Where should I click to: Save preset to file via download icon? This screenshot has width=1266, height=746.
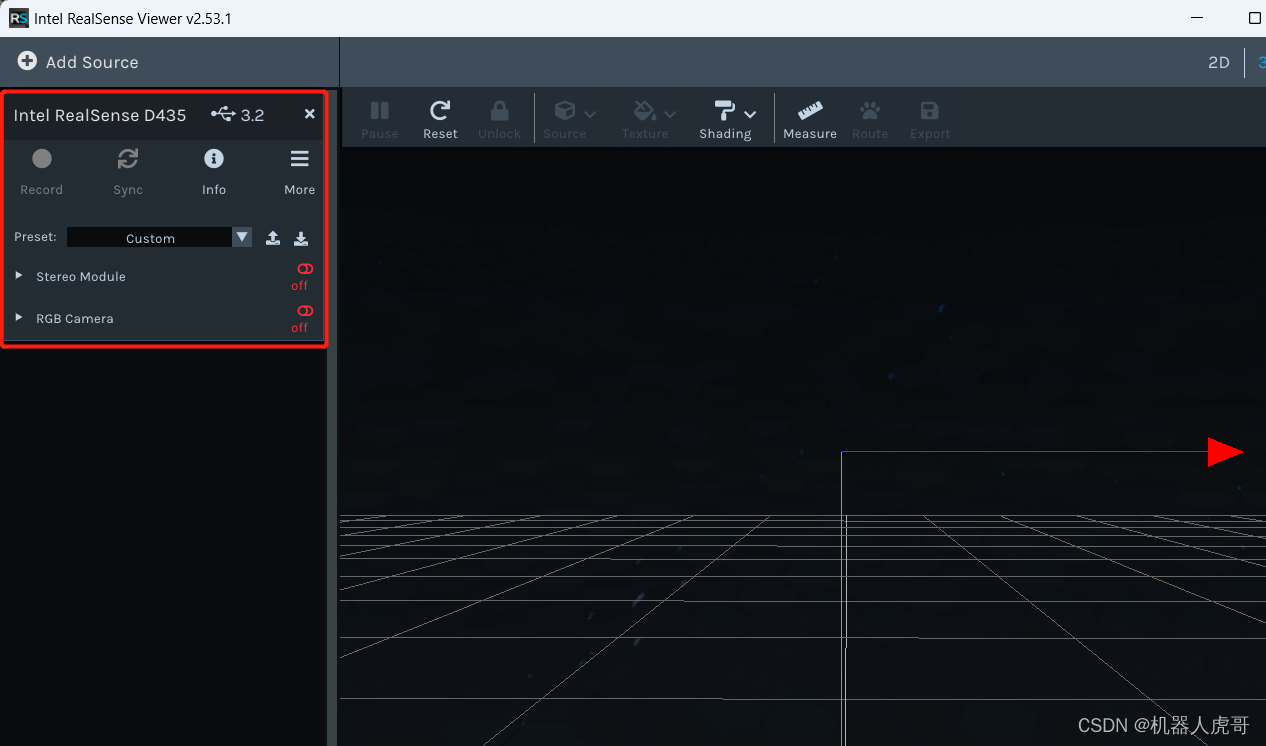(301, 238)
